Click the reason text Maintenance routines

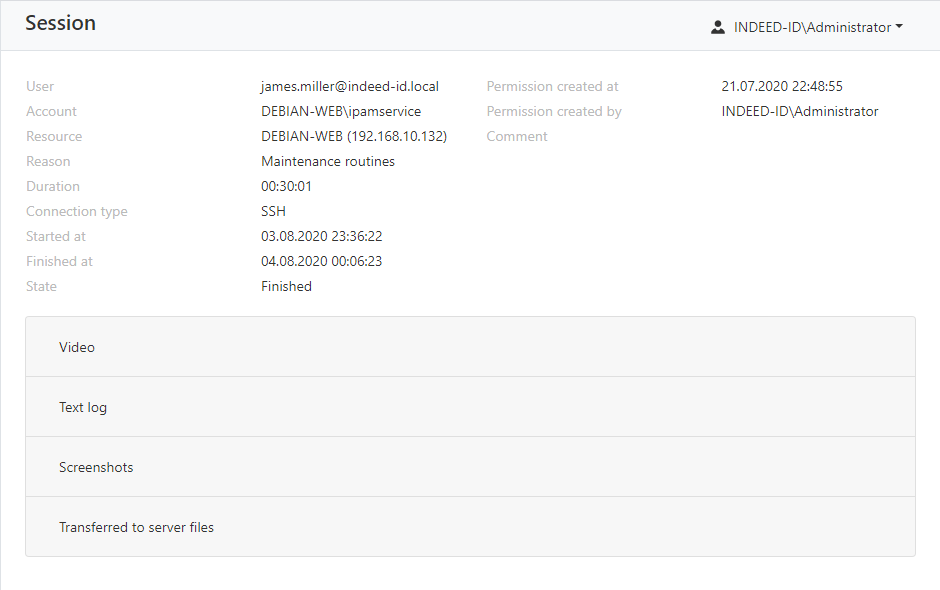click(328, 161)
